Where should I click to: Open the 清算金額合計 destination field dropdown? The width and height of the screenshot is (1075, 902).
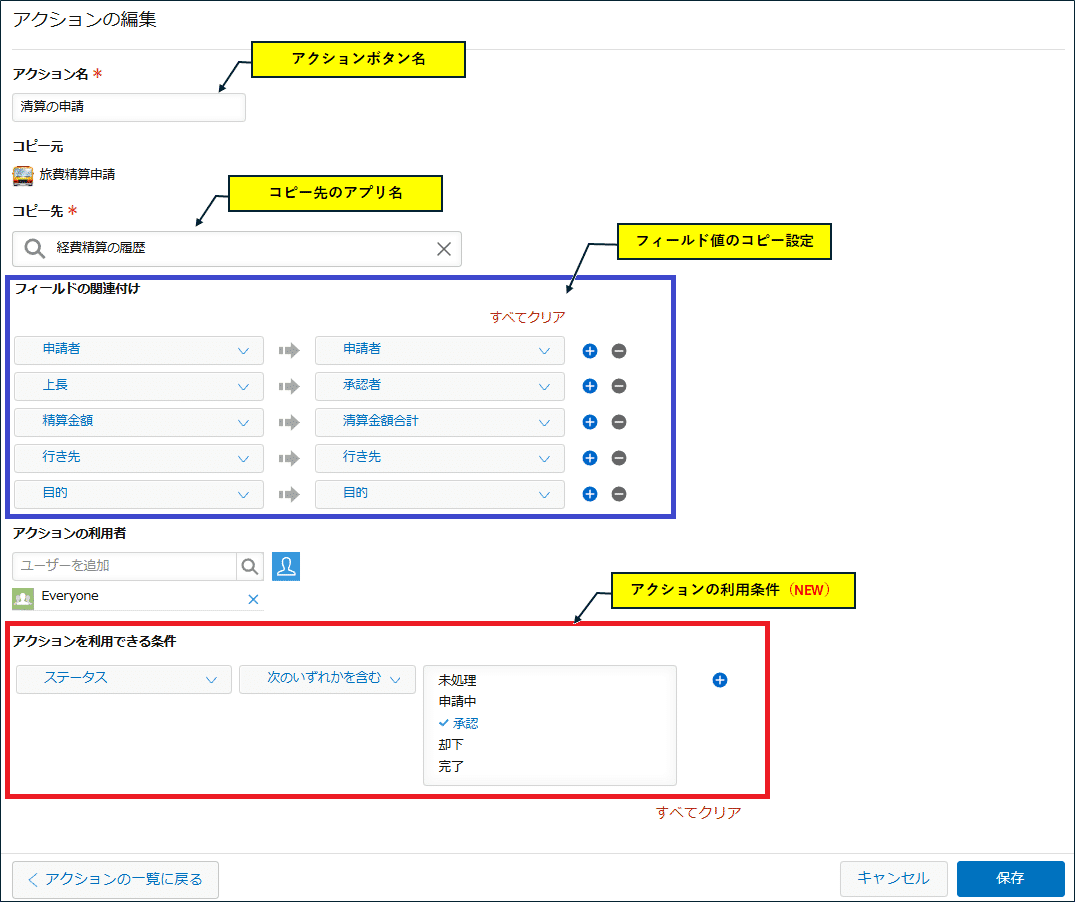[439, 422]
